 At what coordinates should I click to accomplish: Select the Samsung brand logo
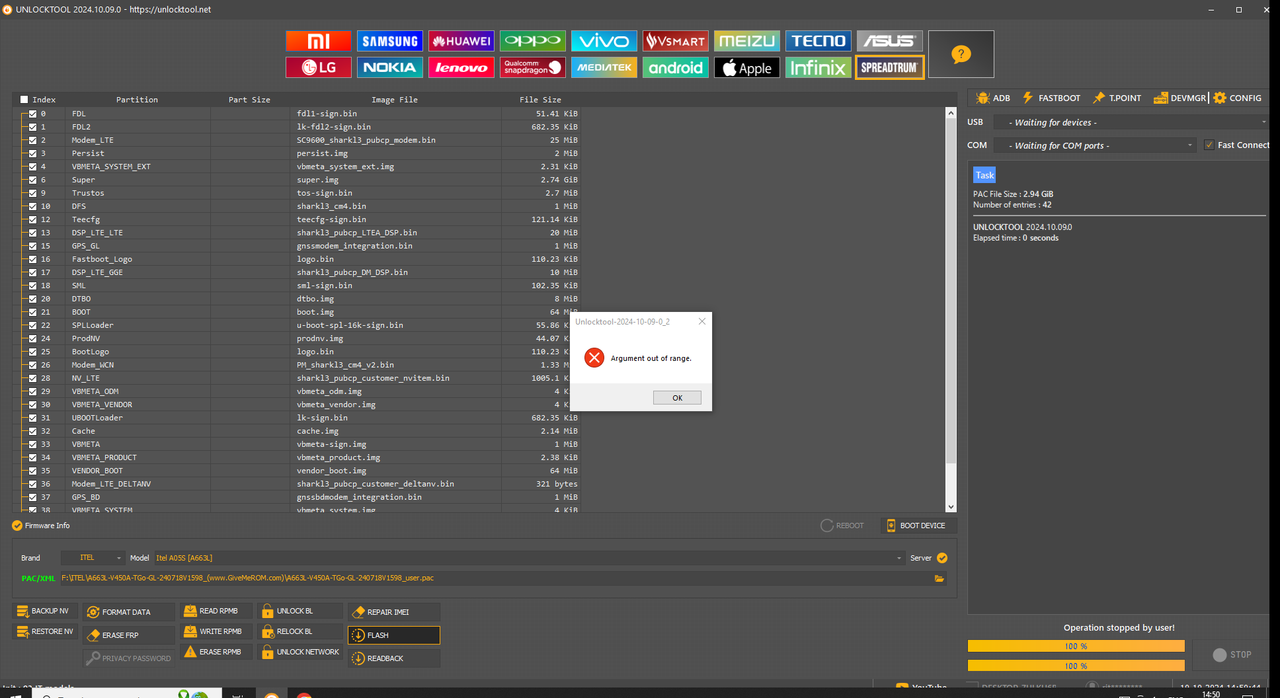(390, 41)
